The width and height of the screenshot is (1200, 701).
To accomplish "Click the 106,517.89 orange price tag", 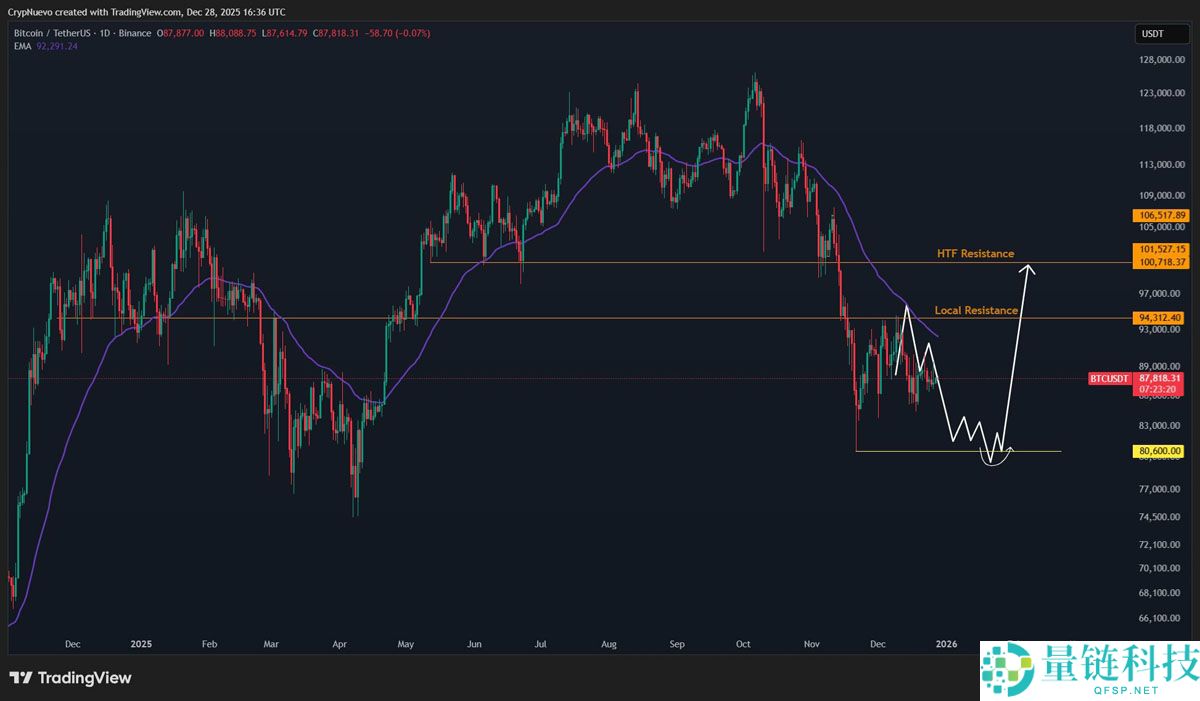I will point(1160,215).
